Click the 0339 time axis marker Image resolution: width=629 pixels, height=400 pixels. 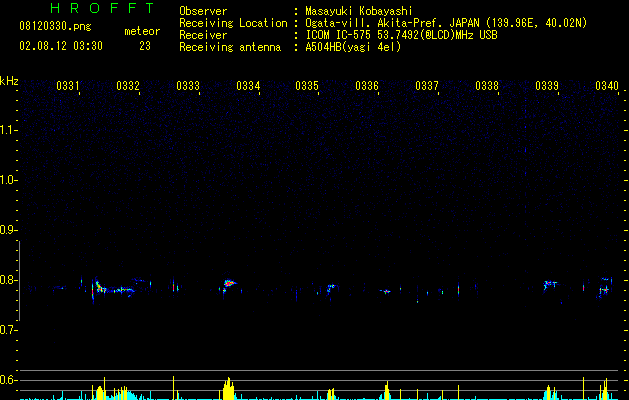[547, 86]
